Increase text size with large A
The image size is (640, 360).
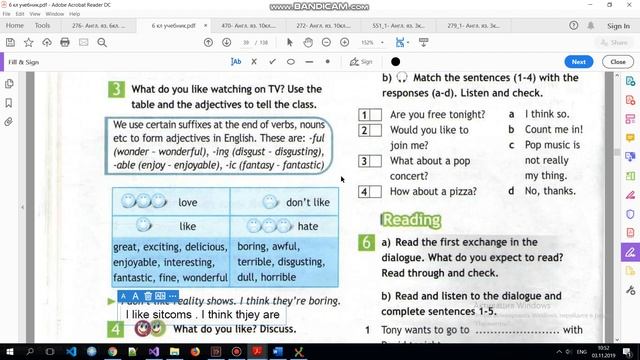(135, 296)
